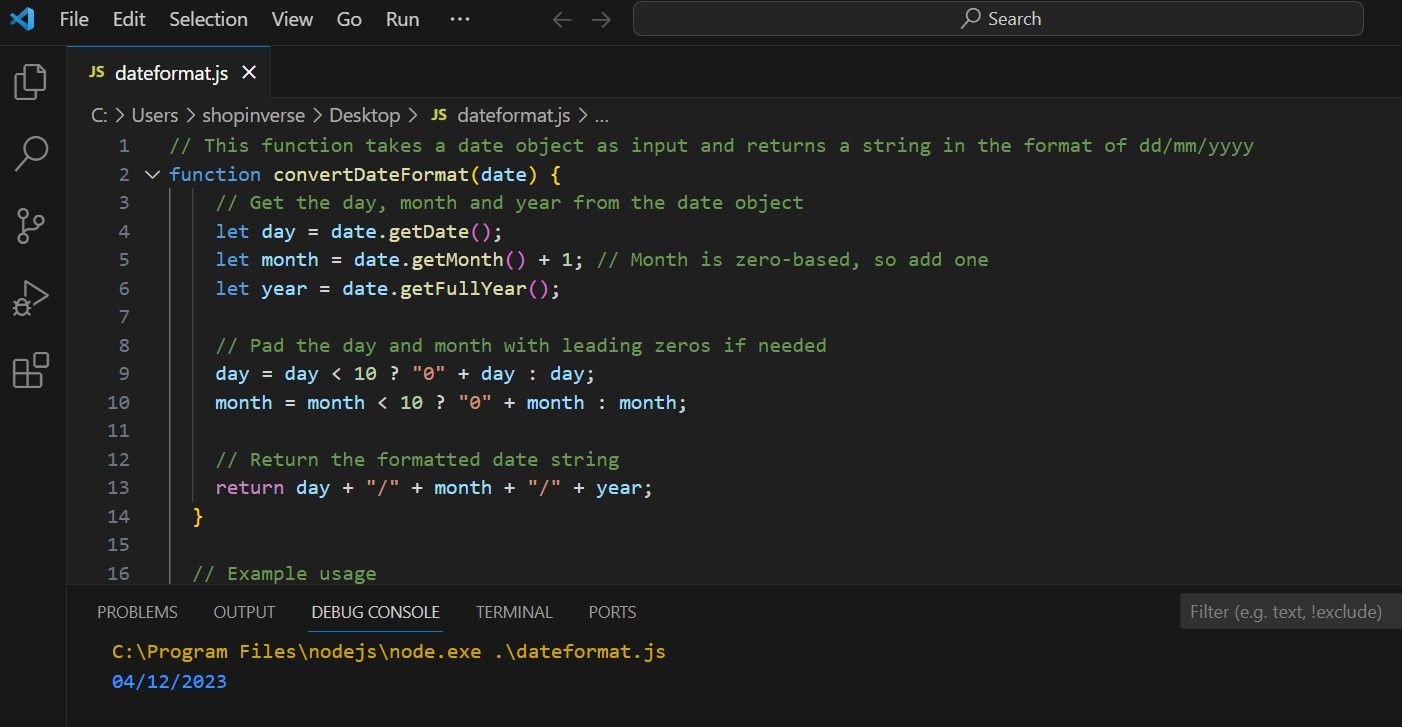This screenshot has height=727, width=1402.
Task: Open the Run menu
Action: [403, 19]
